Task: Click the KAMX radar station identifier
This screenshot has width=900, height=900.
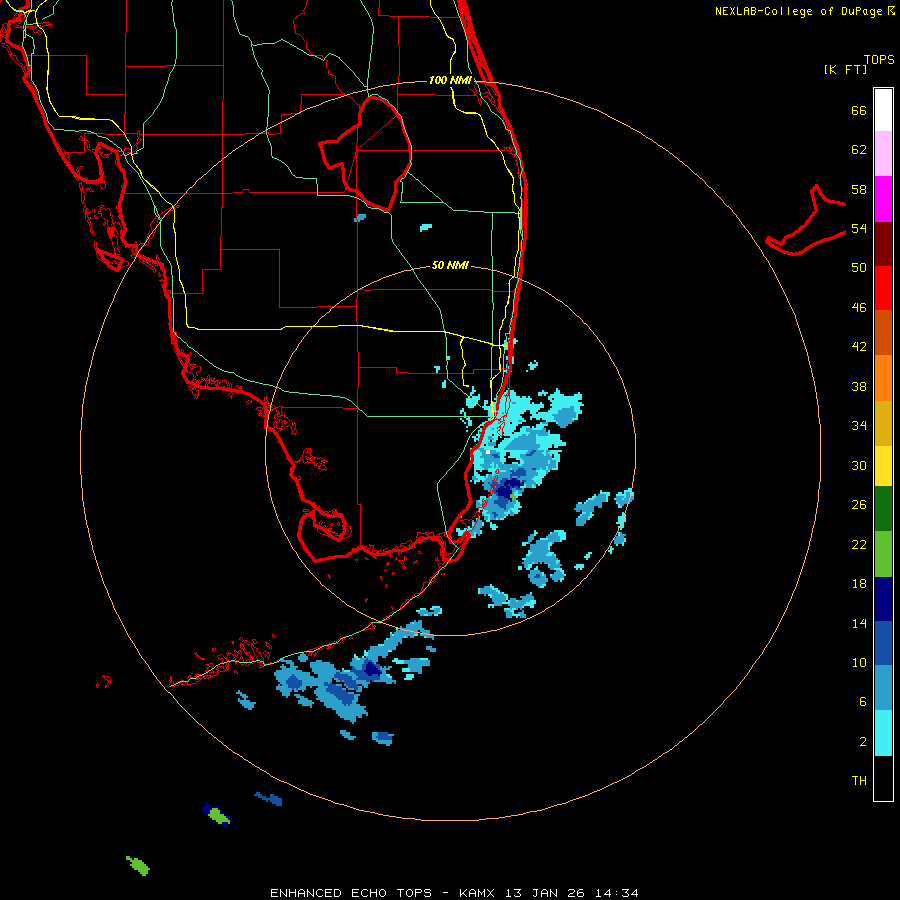Action: 476,893
